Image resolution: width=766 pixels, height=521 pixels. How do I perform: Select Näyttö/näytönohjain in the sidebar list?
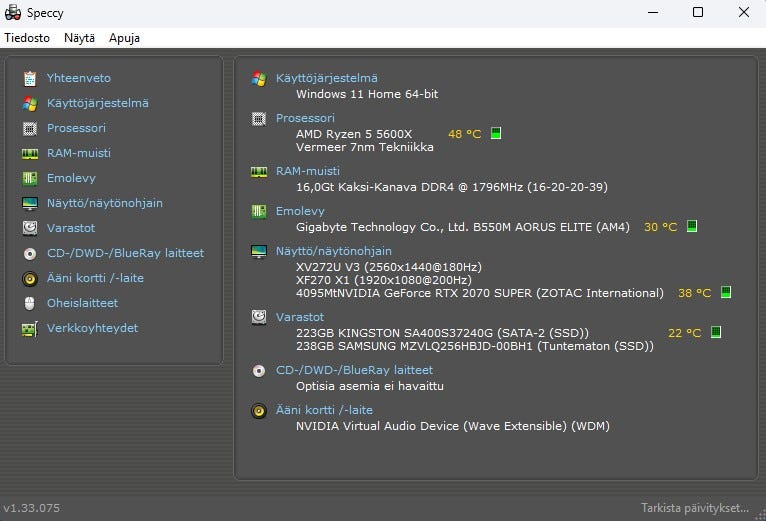tap(104, 203)
